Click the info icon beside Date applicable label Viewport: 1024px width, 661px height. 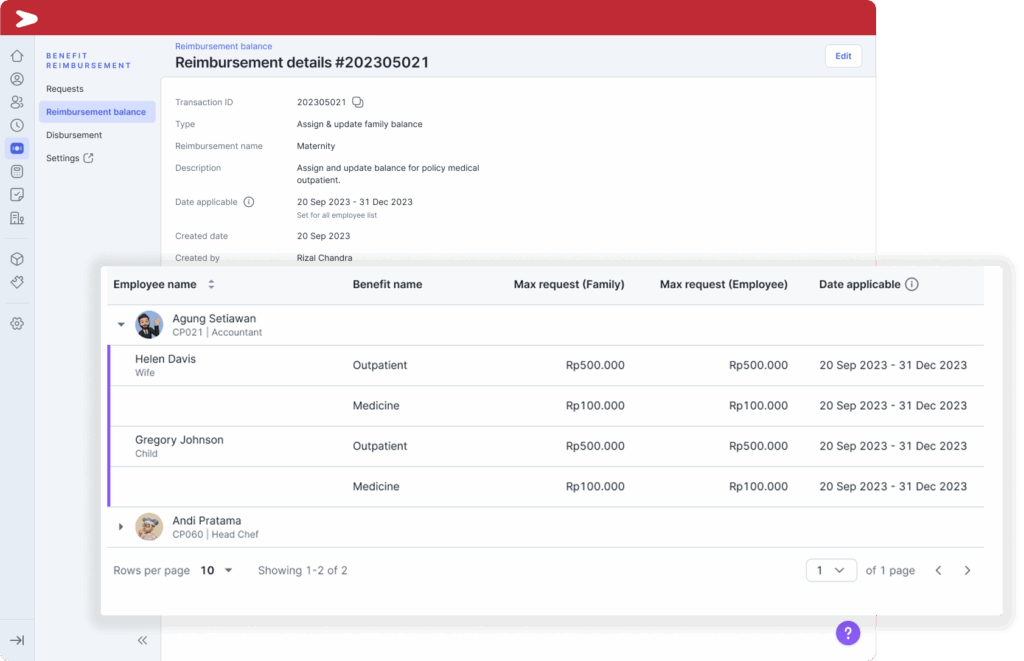pyautogui.click(x=249, y=202)
